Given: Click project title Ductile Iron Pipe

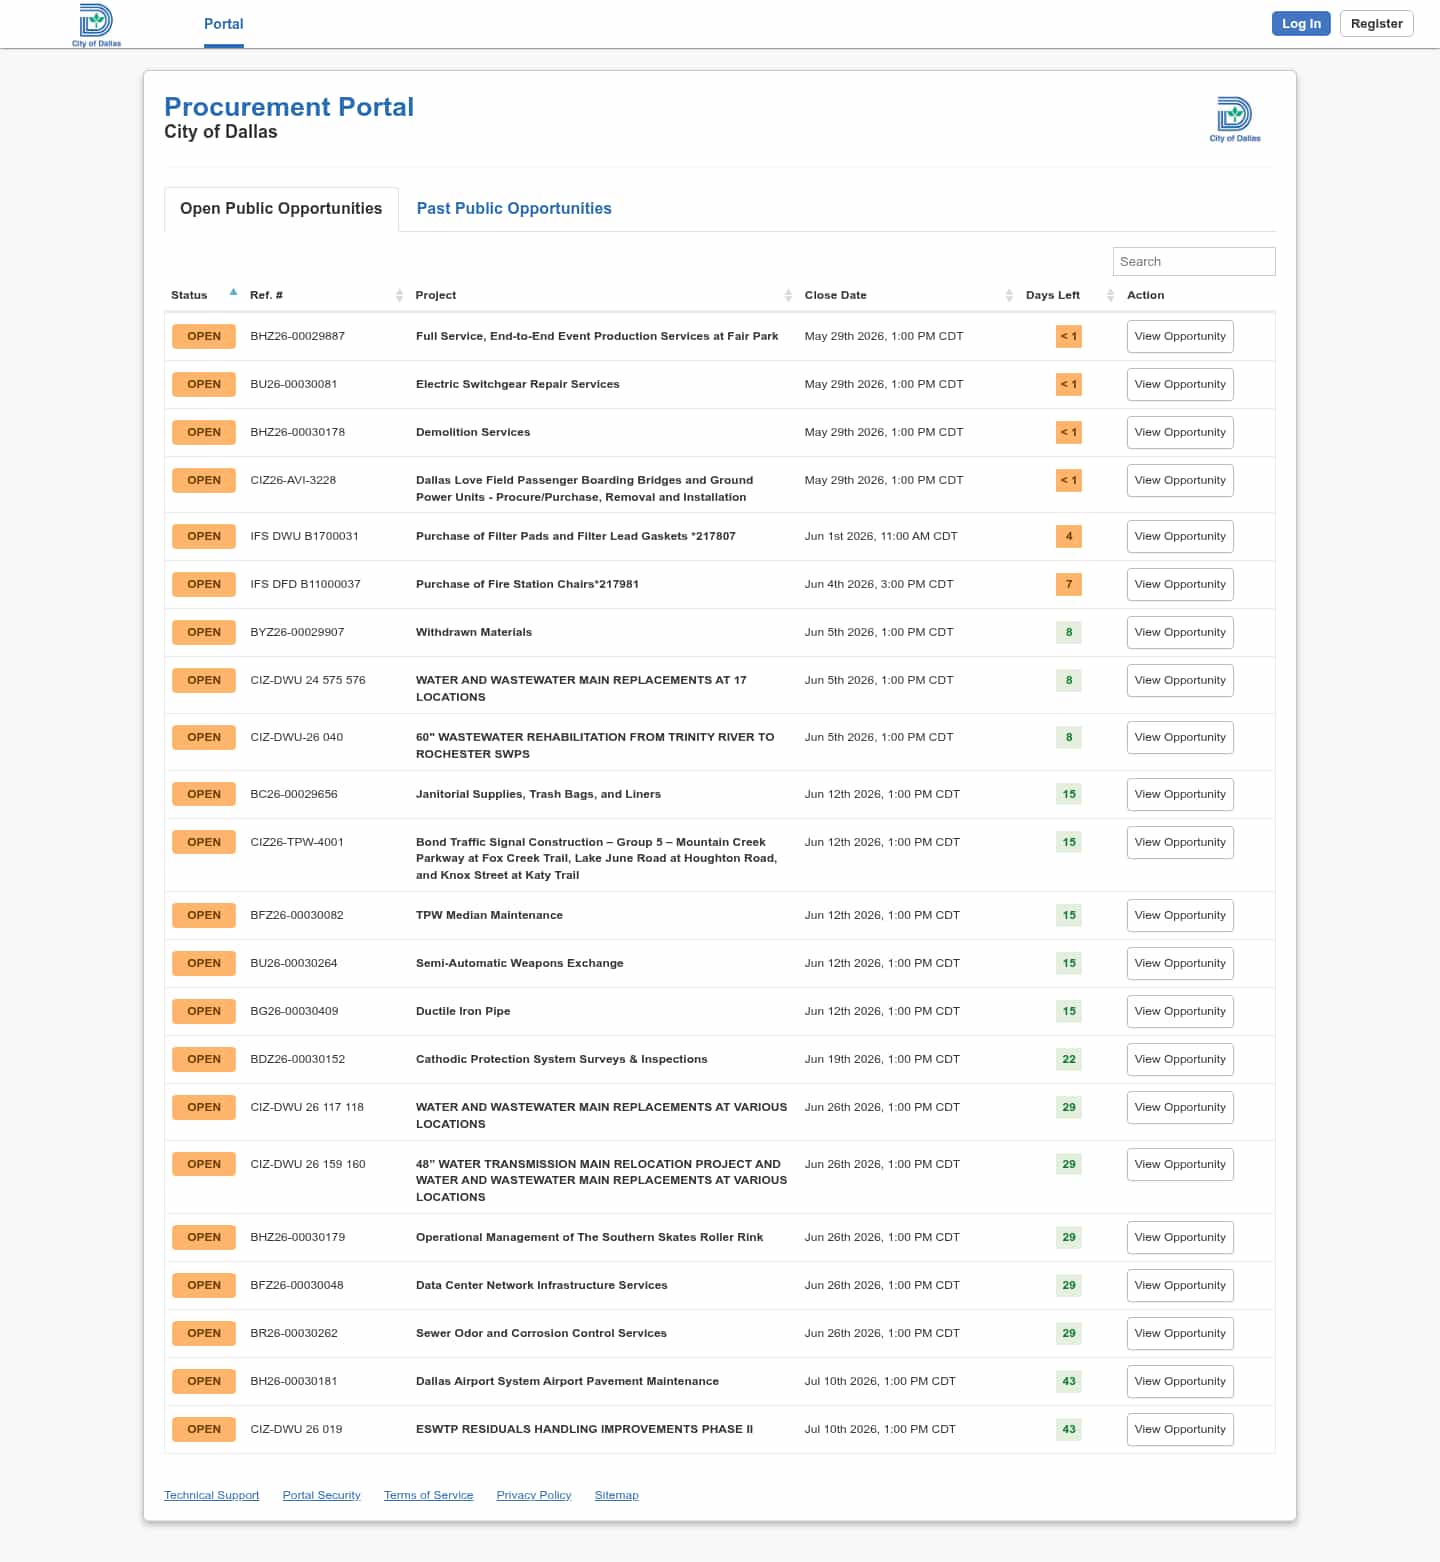Looking at the screenshot, I should click(463, 1011).
